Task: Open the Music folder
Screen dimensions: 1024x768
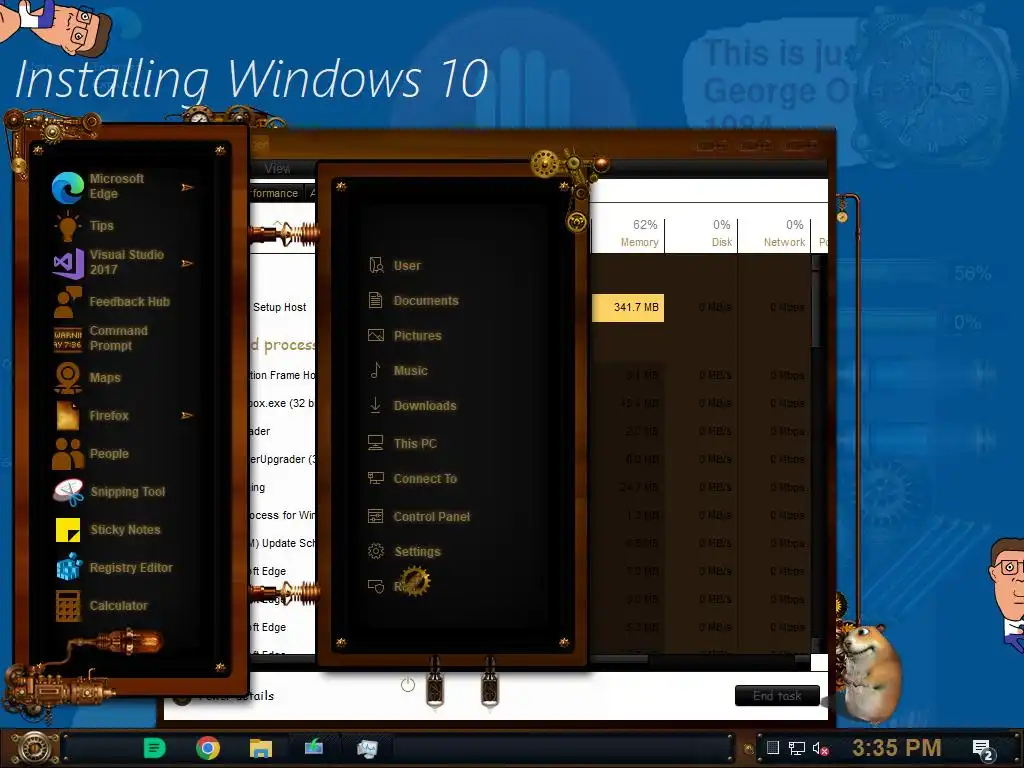Action: 398,370
